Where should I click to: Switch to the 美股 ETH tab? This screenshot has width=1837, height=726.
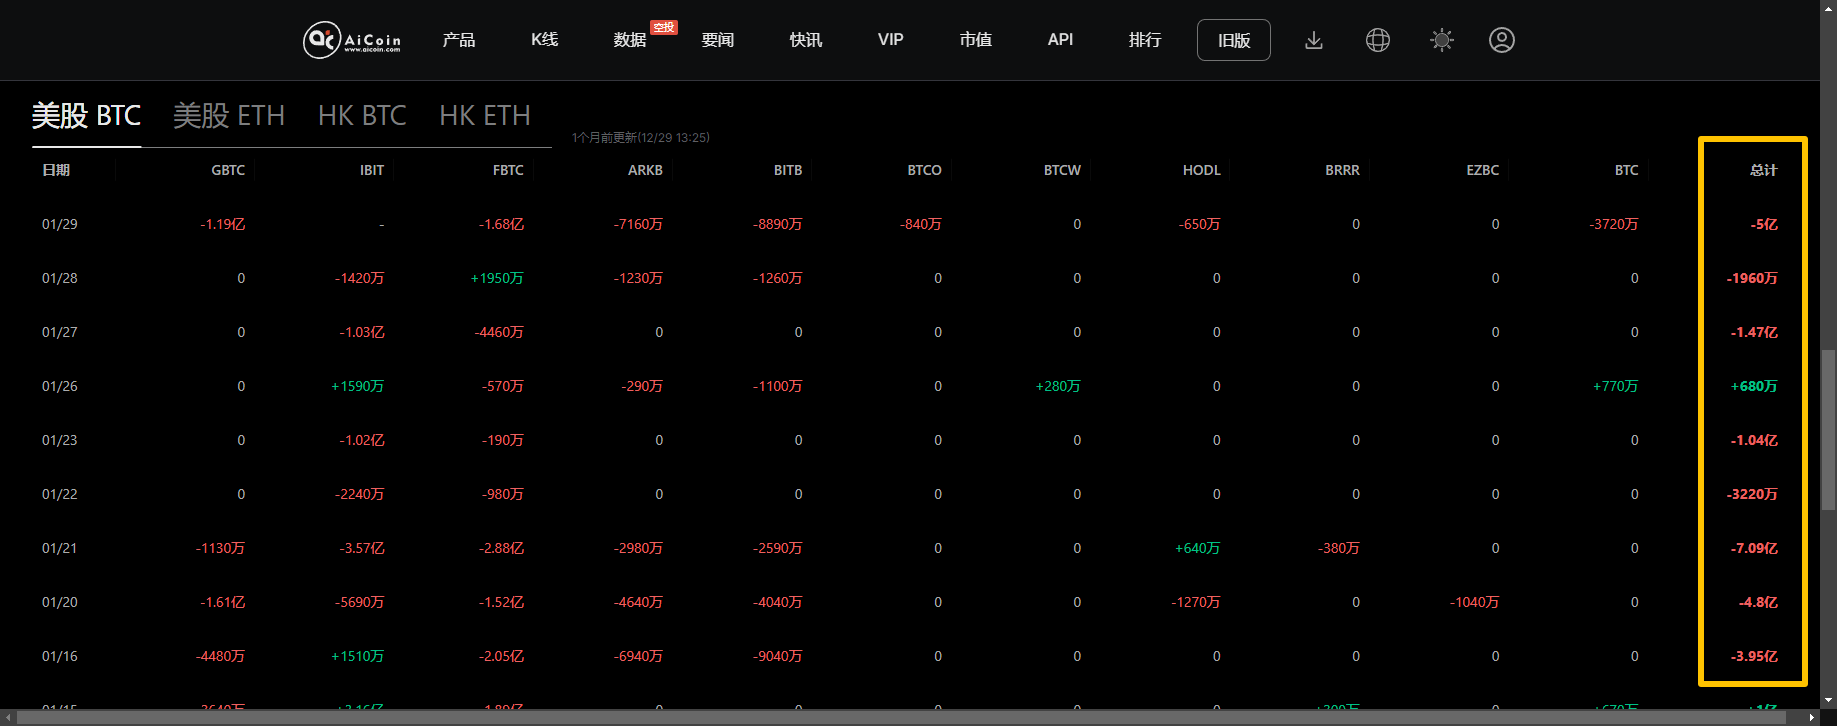229,116
